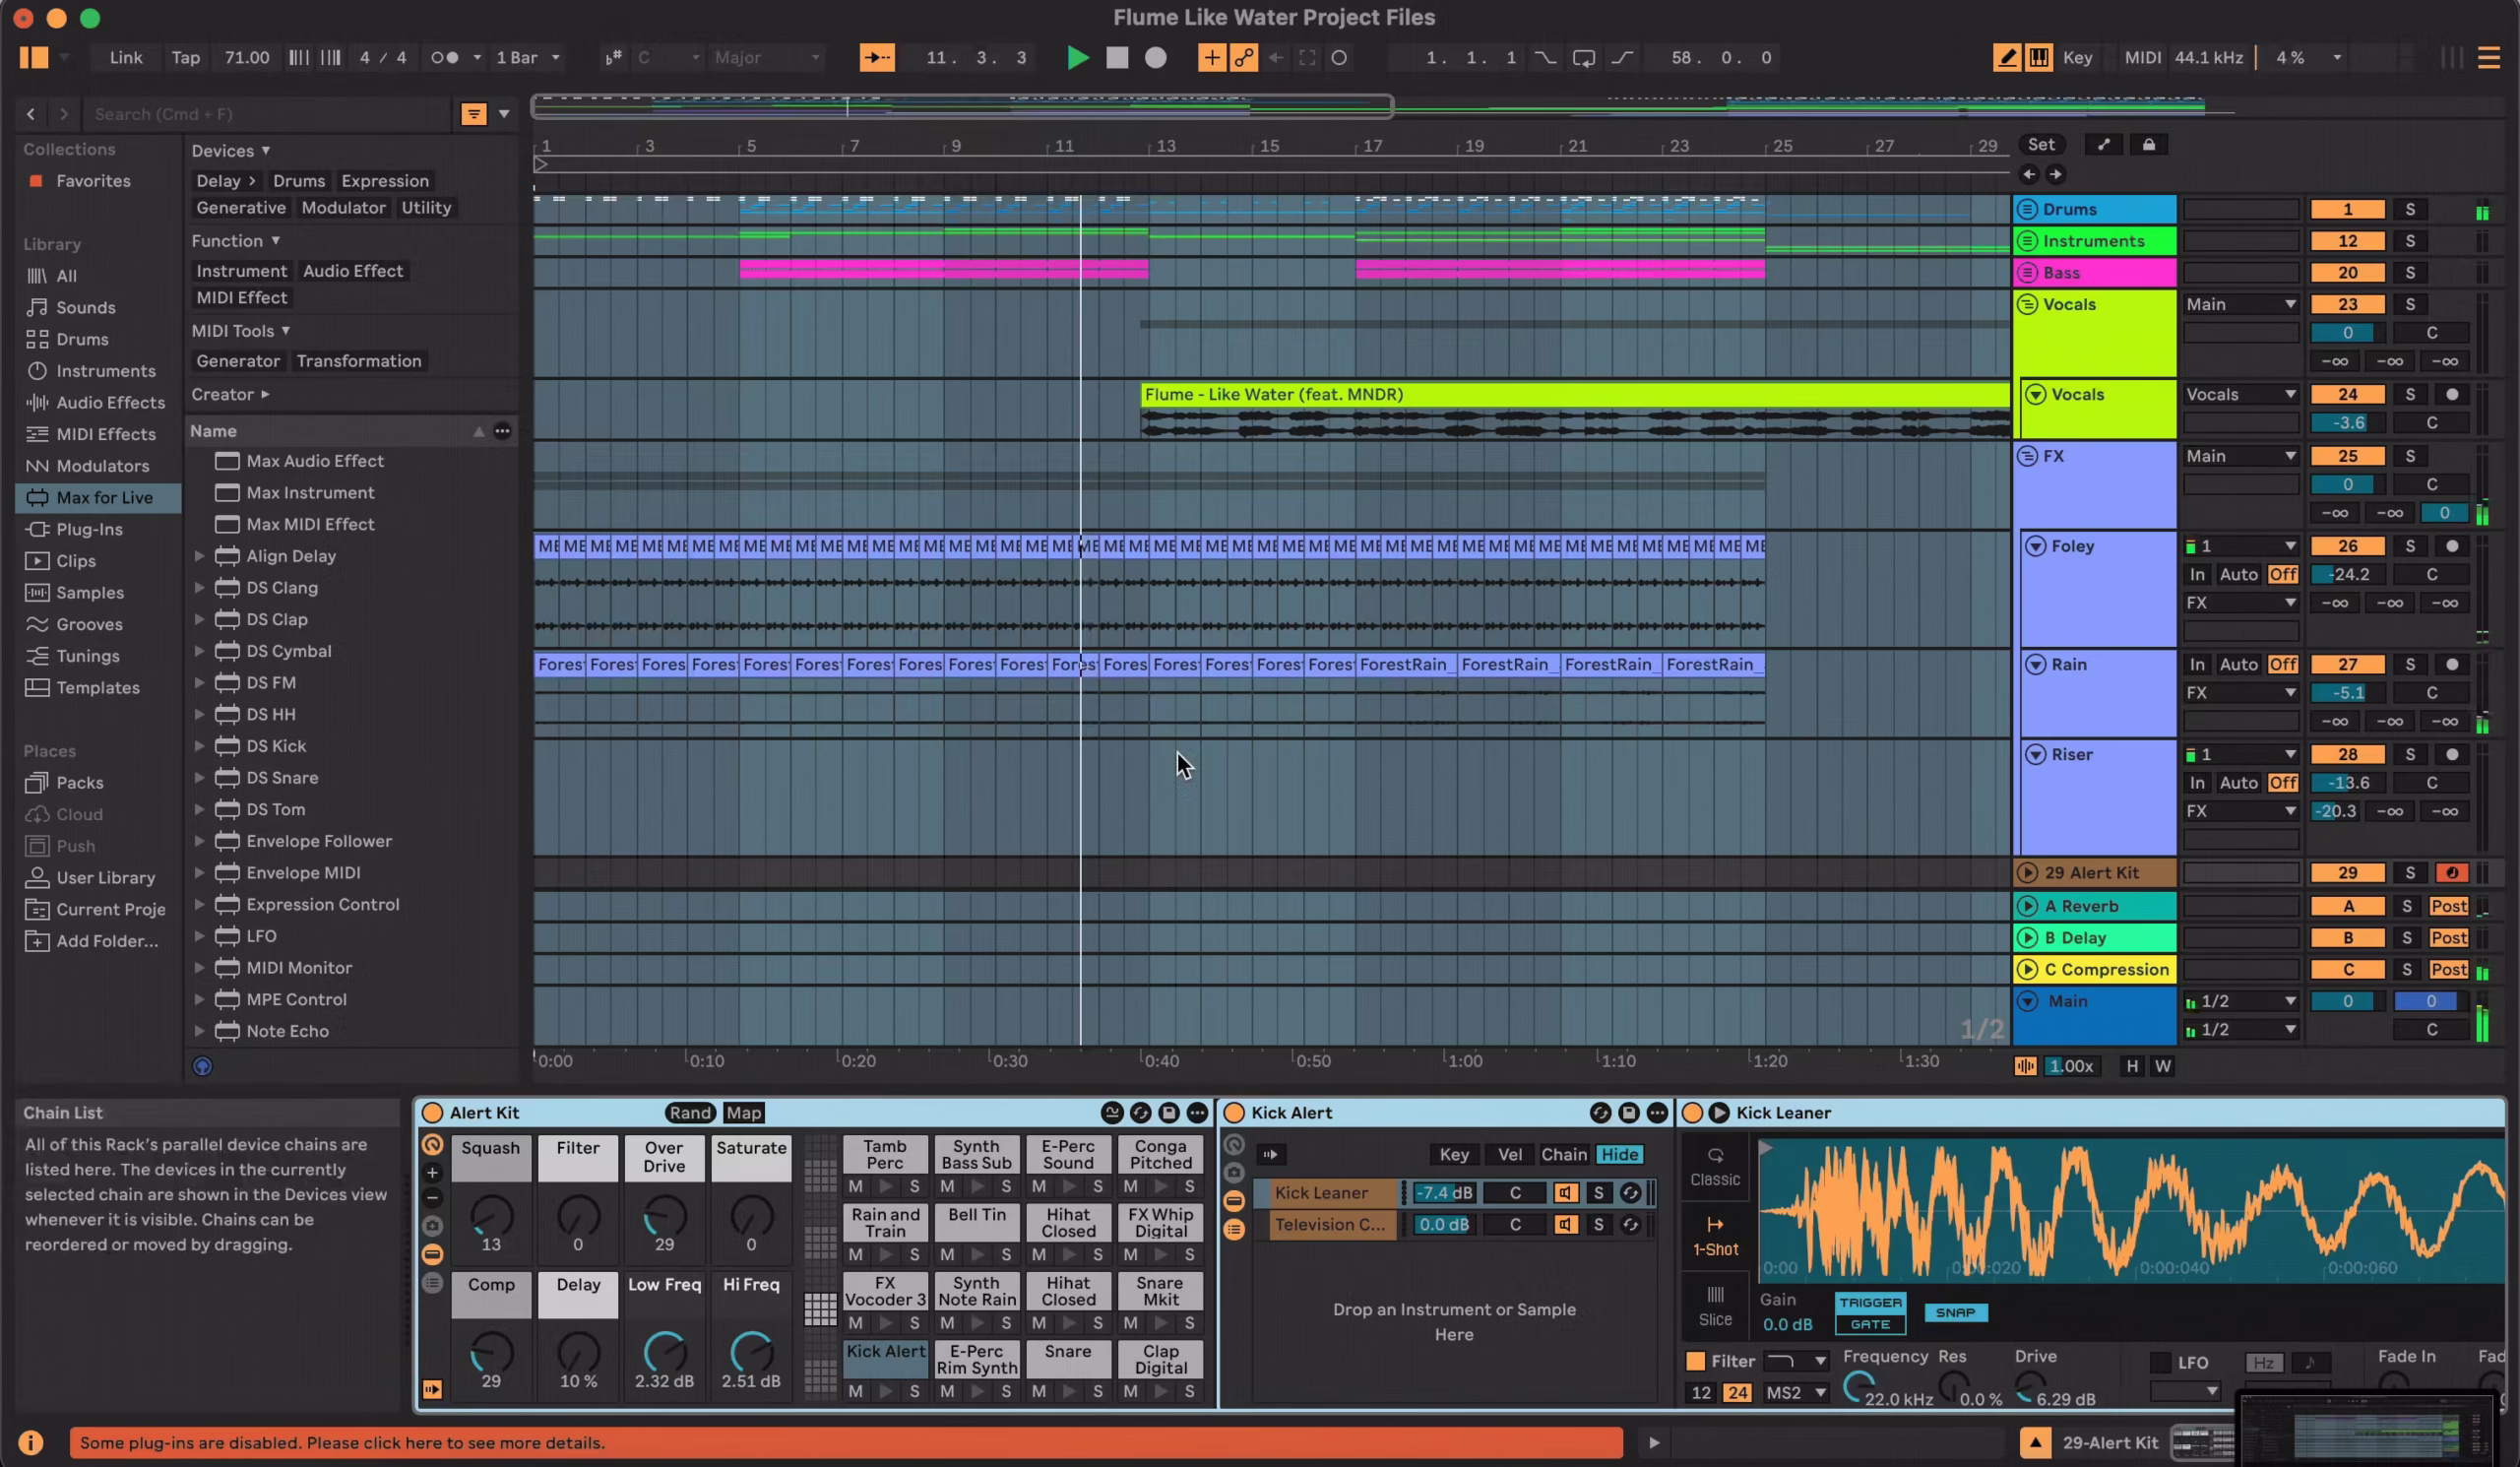Expand the MIDI Tools category in the browser
Screen dimensions: 2520x1467
241,330
